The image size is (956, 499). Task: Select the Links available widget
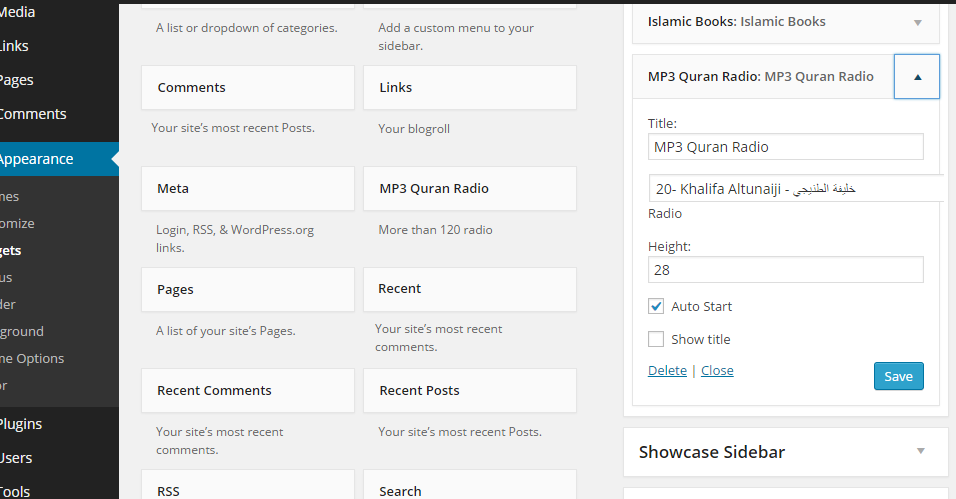469,88
